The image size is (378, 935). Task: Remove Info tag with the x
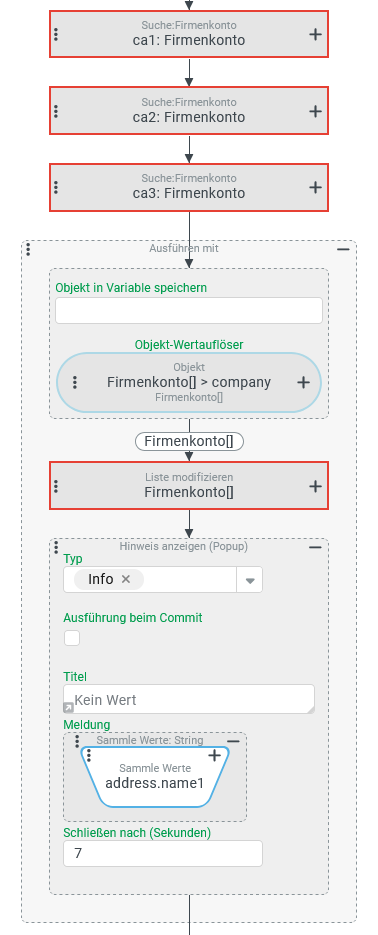(126, 579)
